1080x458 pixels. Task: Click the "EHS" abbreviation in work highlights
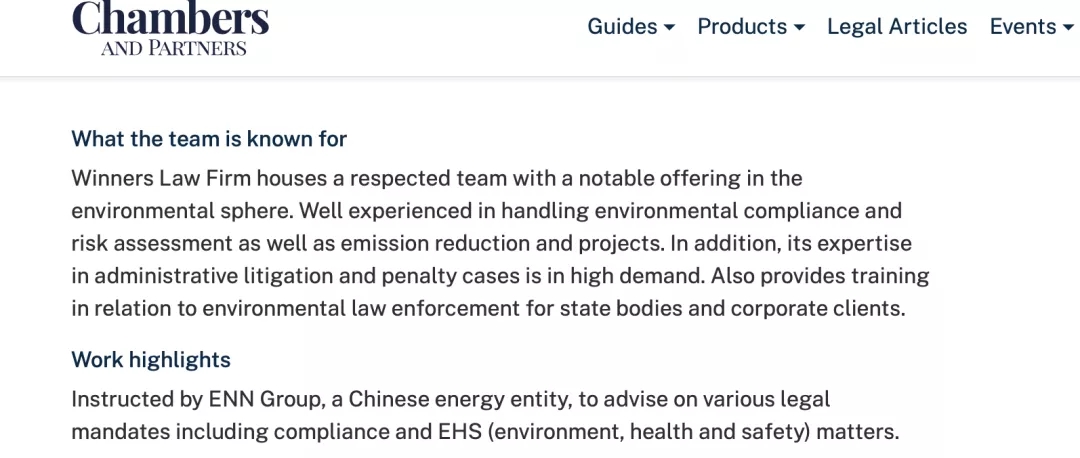457,432
